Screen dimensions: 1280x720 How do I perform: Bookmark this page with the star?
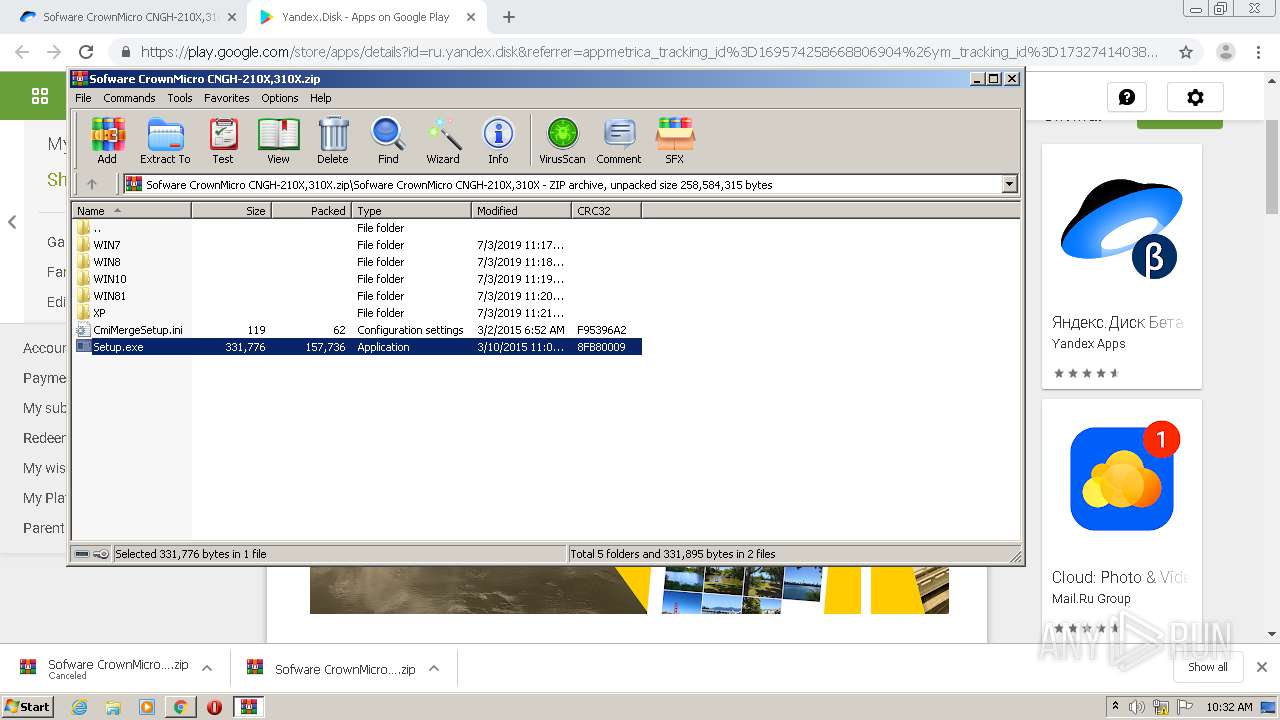1186,52
